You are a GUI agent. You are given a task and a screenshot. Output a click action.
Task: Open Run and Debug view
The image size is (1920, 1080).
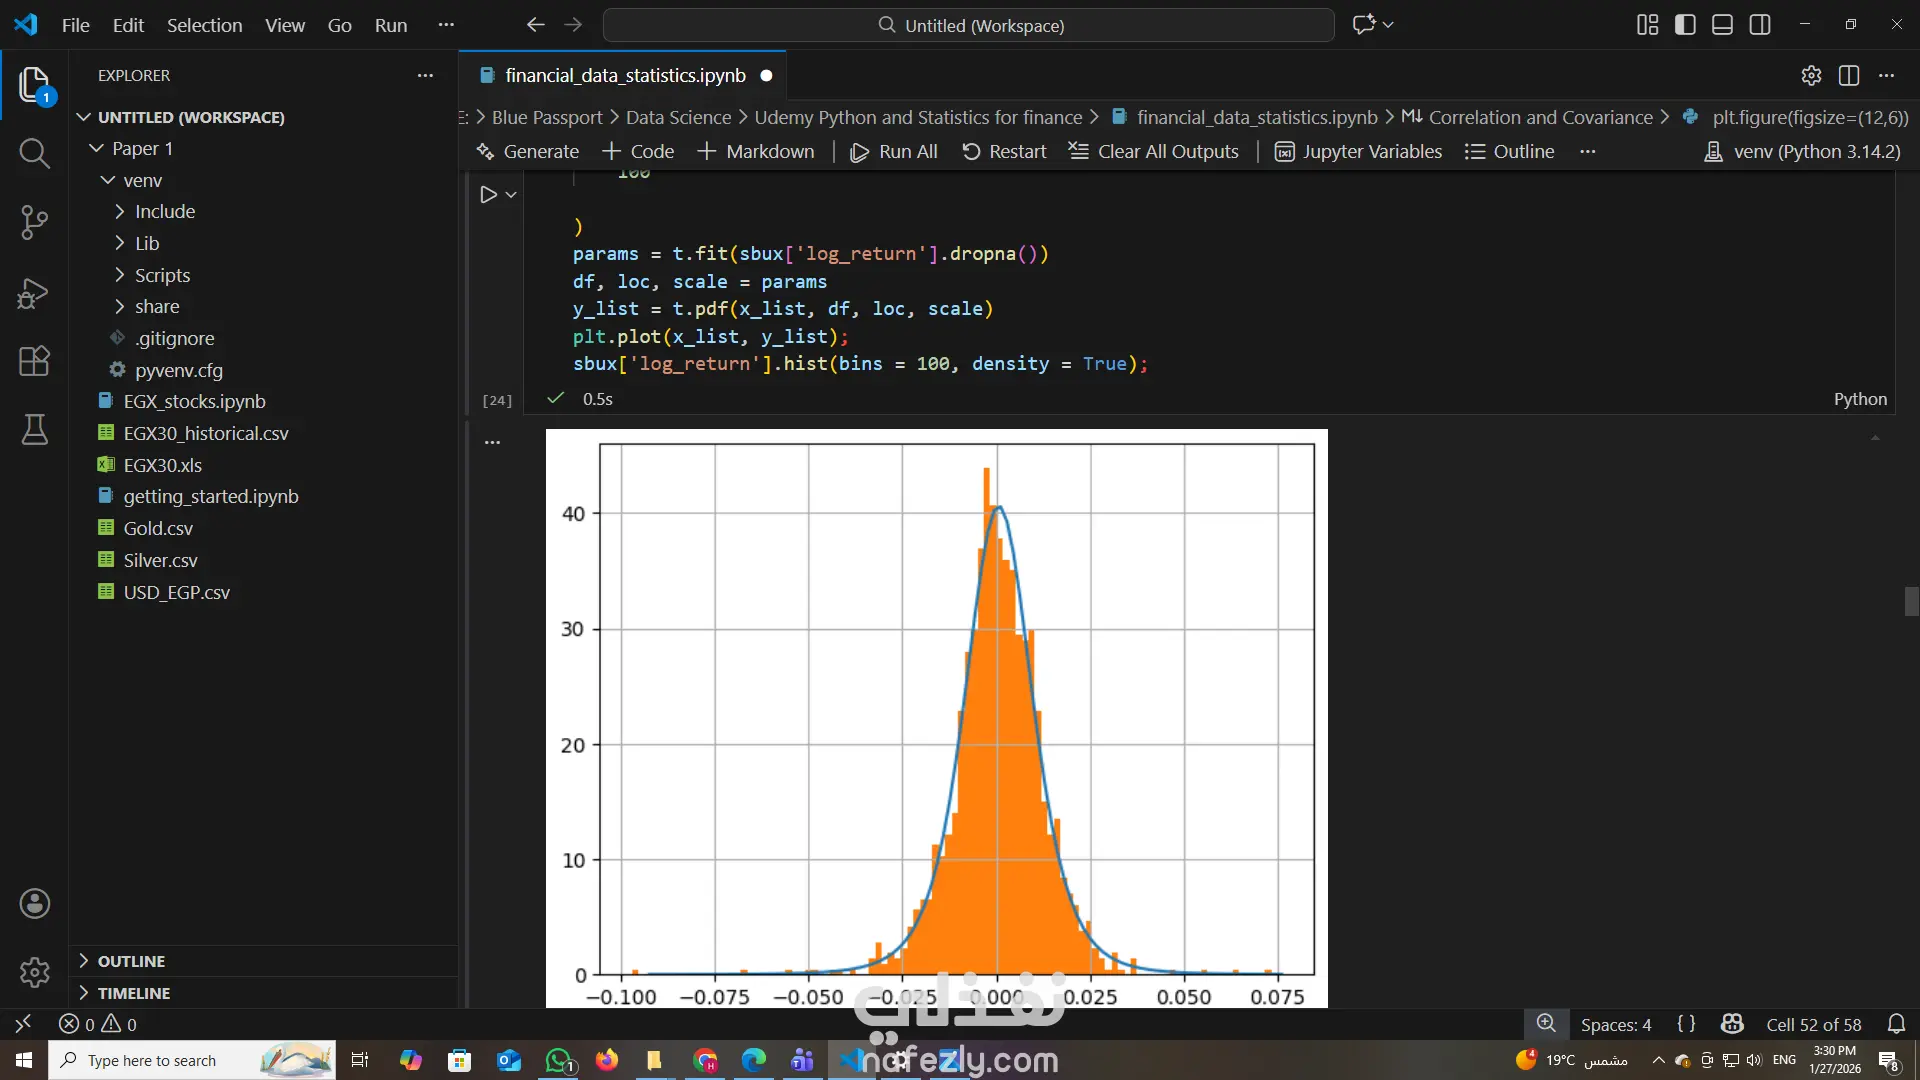click(x=34, y=293)
